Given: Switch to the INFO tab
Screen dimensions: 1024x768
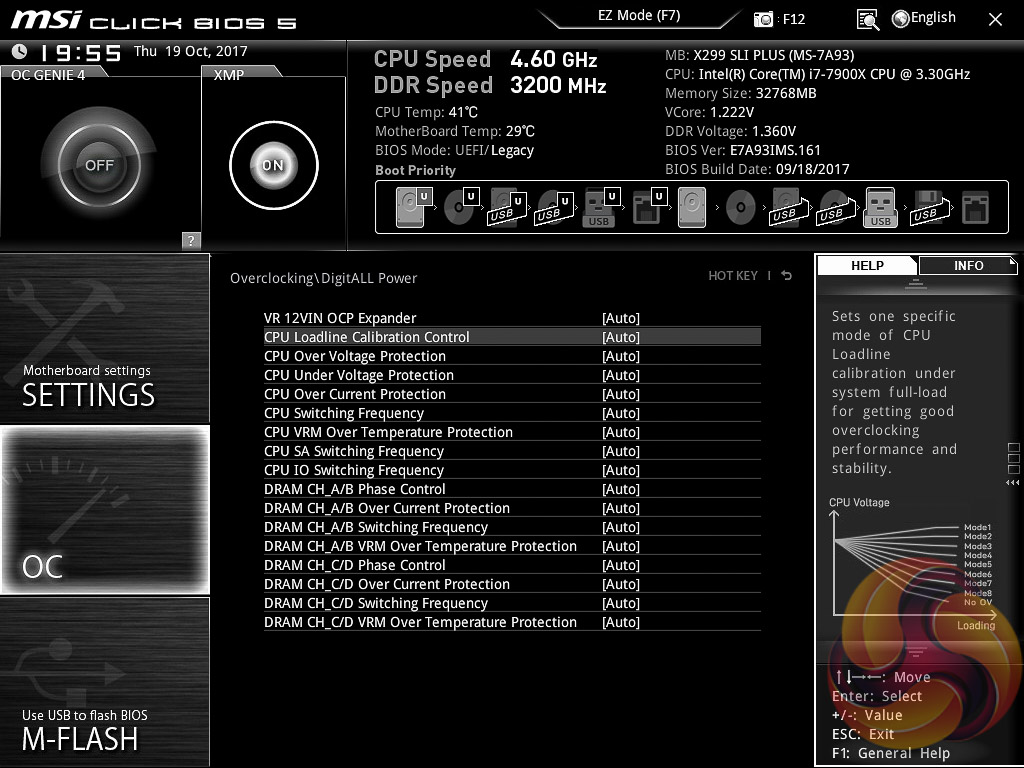Looking at the screenshot, I should coord(968,265).
